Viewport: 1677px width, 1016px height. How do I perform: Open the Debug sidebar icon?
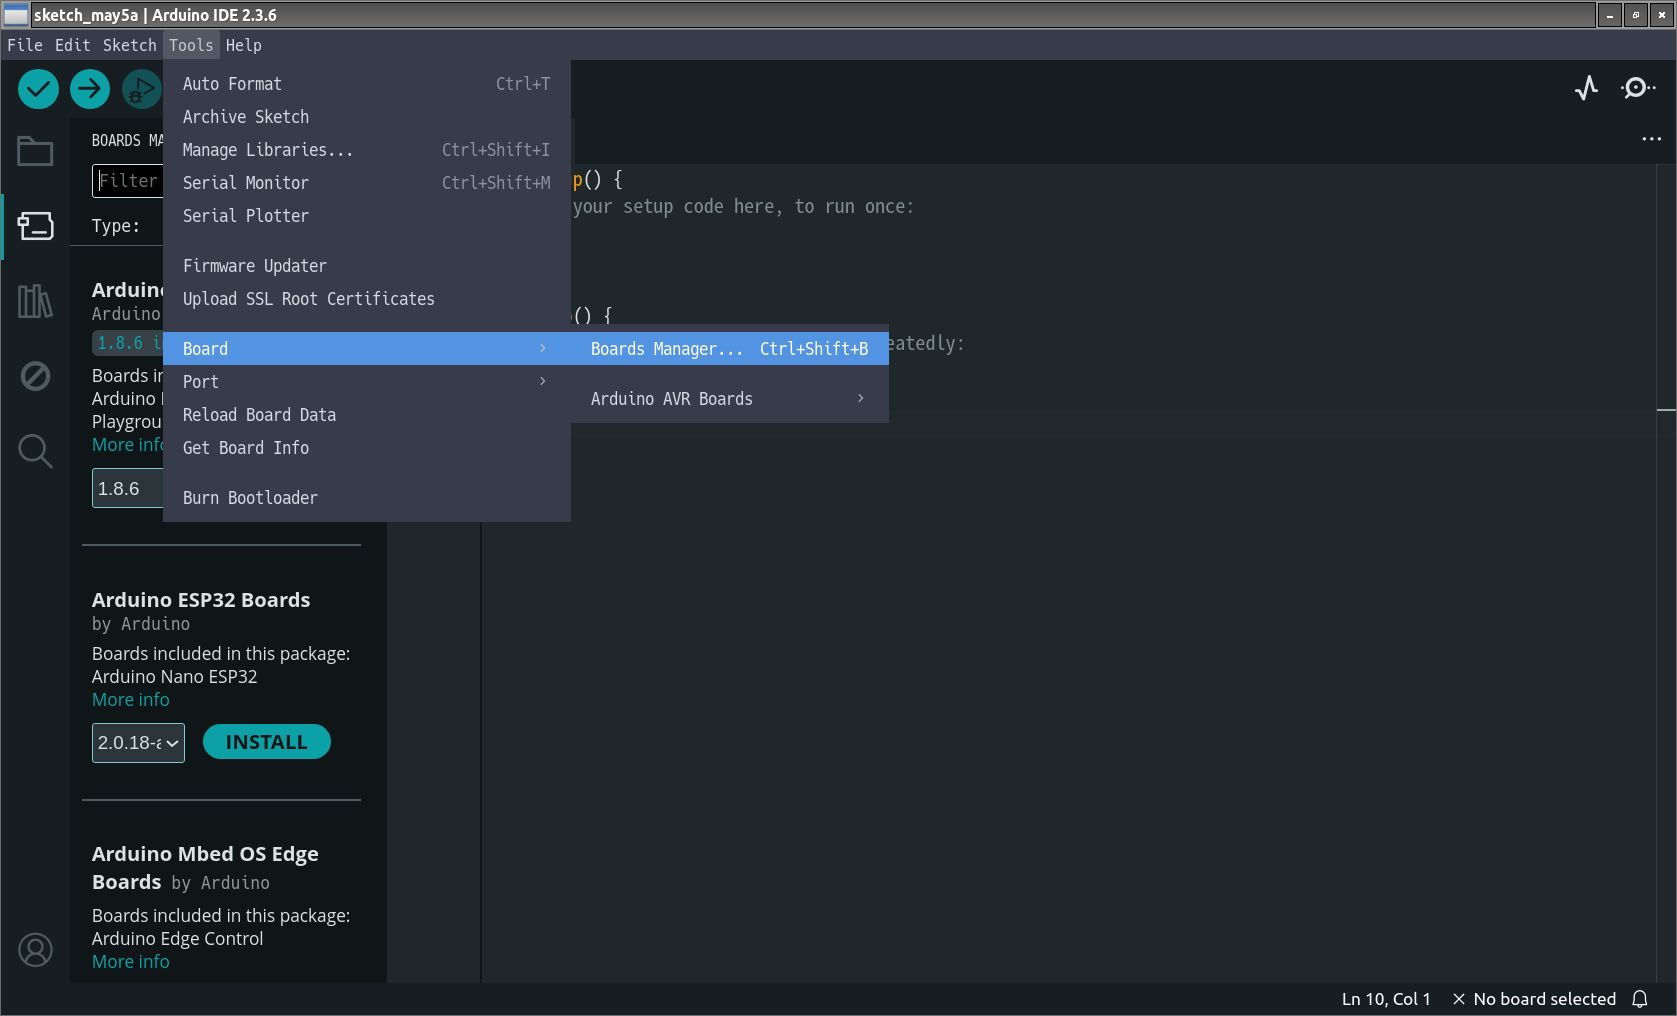click(35, 376)
